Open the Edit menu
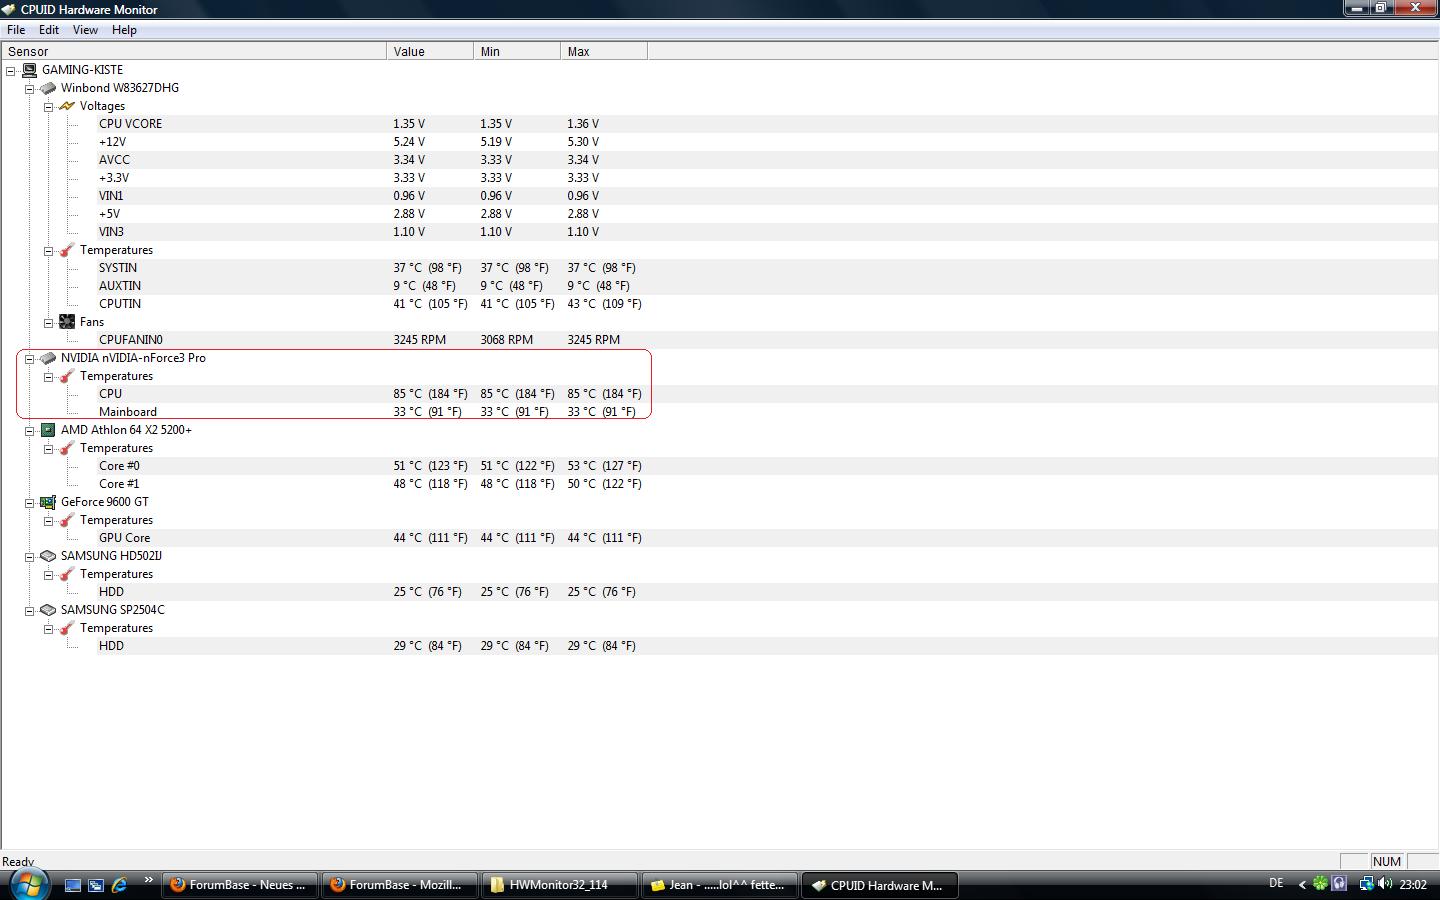This screenshot has width=1440, height=900. [49, 30]
